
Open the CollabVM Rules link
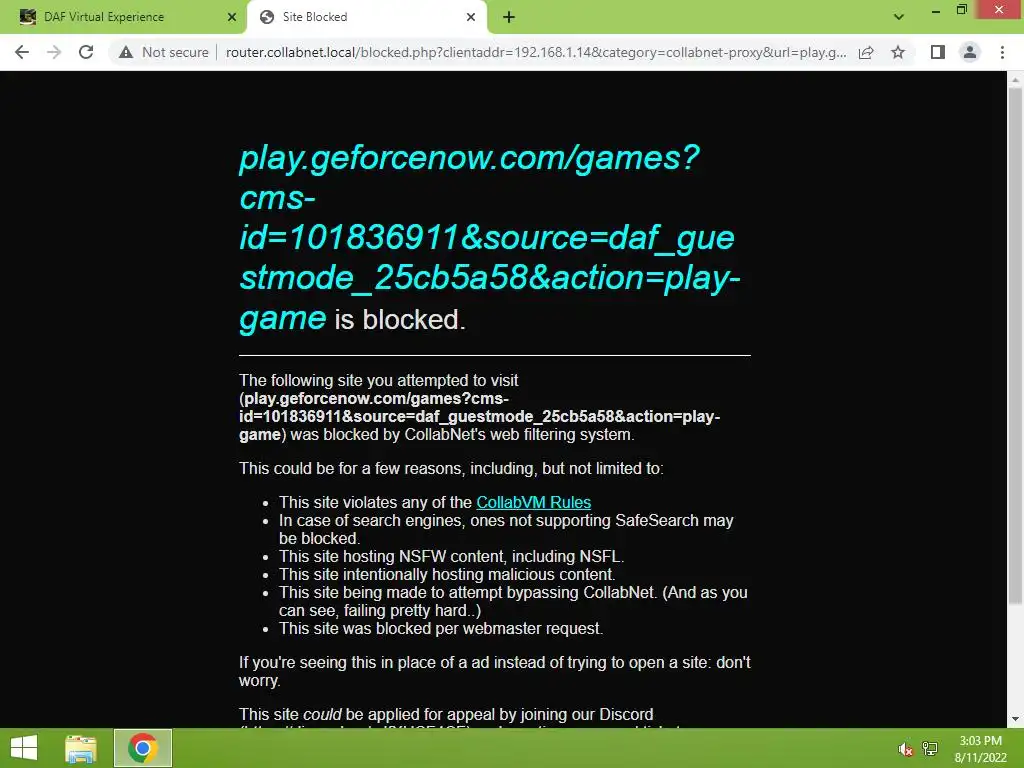(534, 502)
